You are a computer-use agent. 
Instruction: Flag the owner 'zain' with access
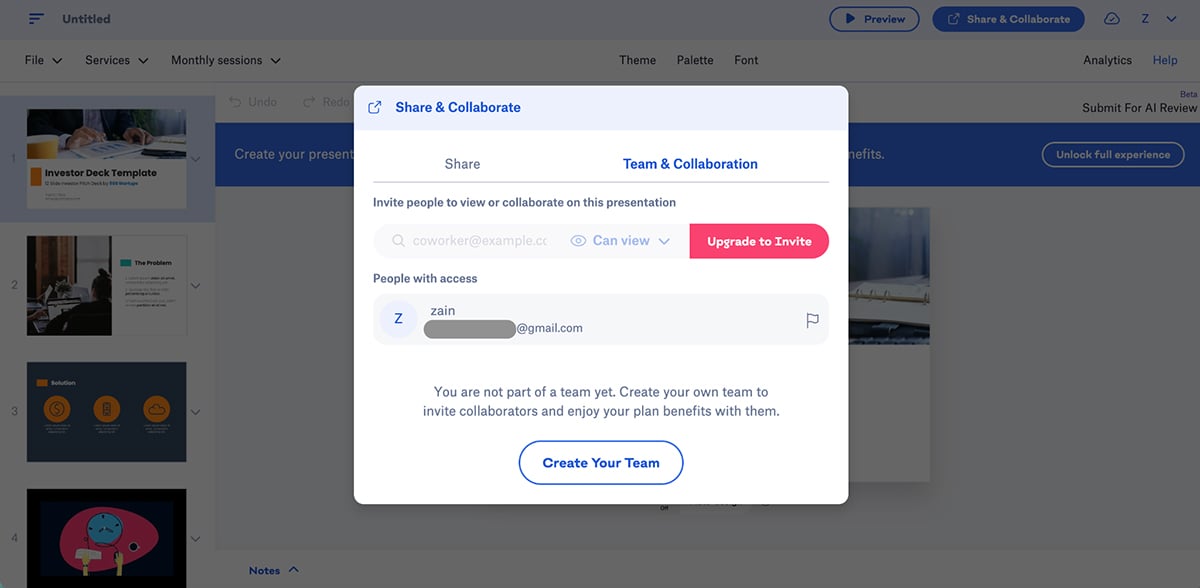(x=812, y=318)
